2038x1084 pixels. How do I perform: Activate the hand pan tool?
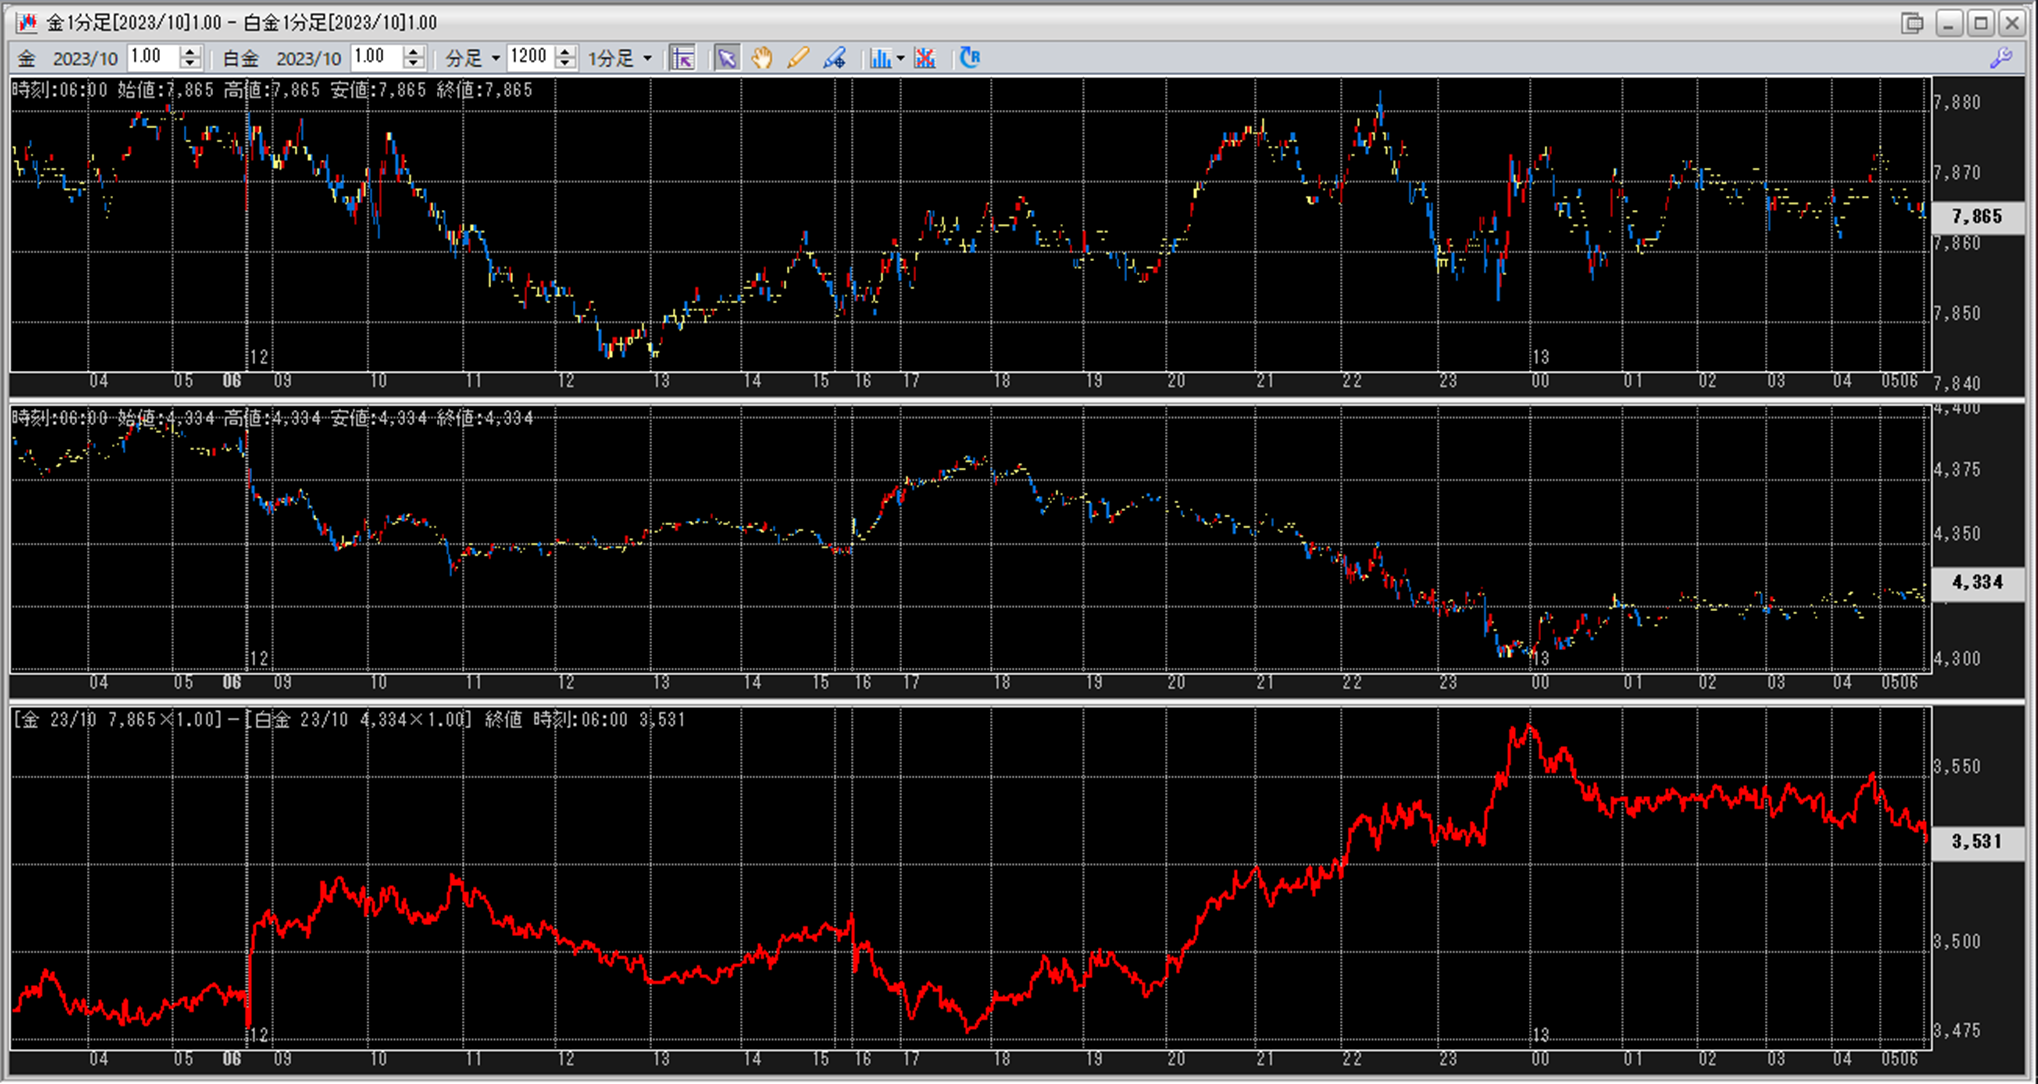pyautogui.click(x=762, y=58)
